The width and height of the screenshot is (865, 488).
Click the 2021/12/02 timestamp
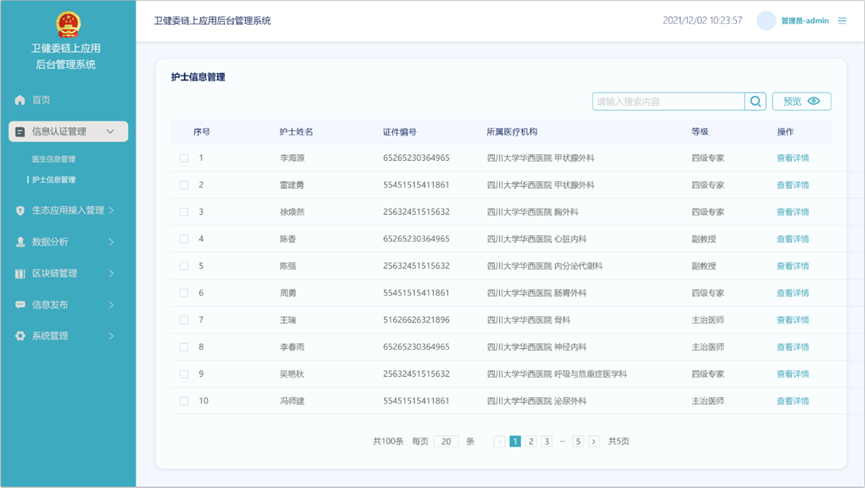tap(702, 20)
